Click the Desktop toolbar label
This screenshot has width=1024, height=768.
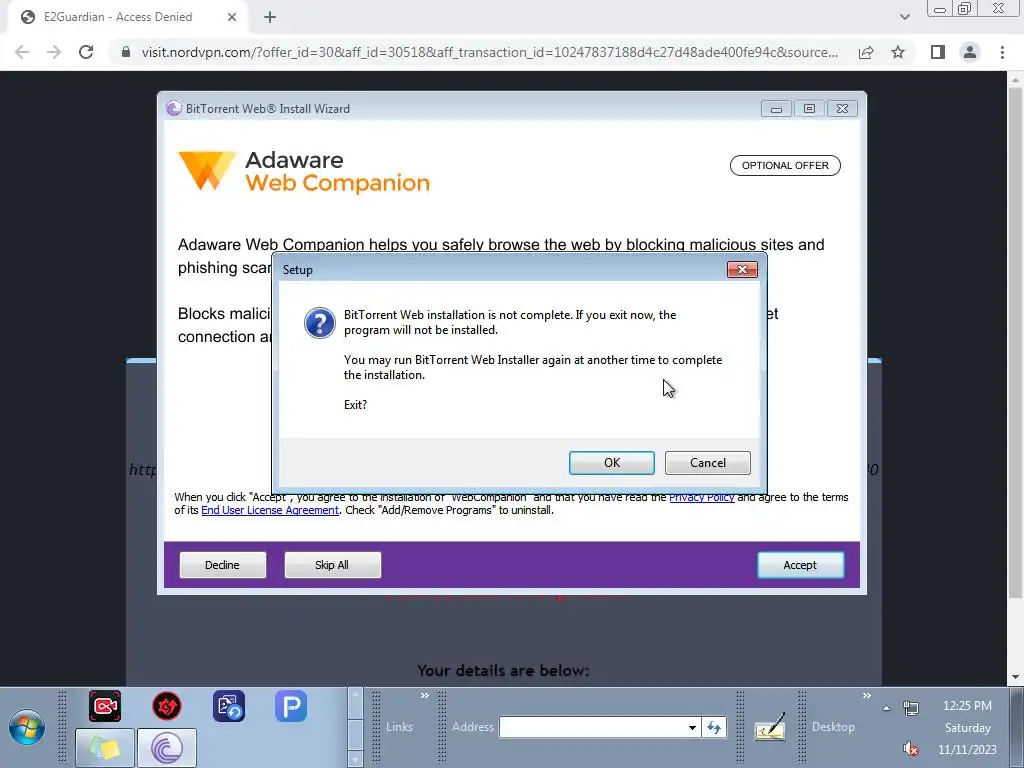coord(833,727)
